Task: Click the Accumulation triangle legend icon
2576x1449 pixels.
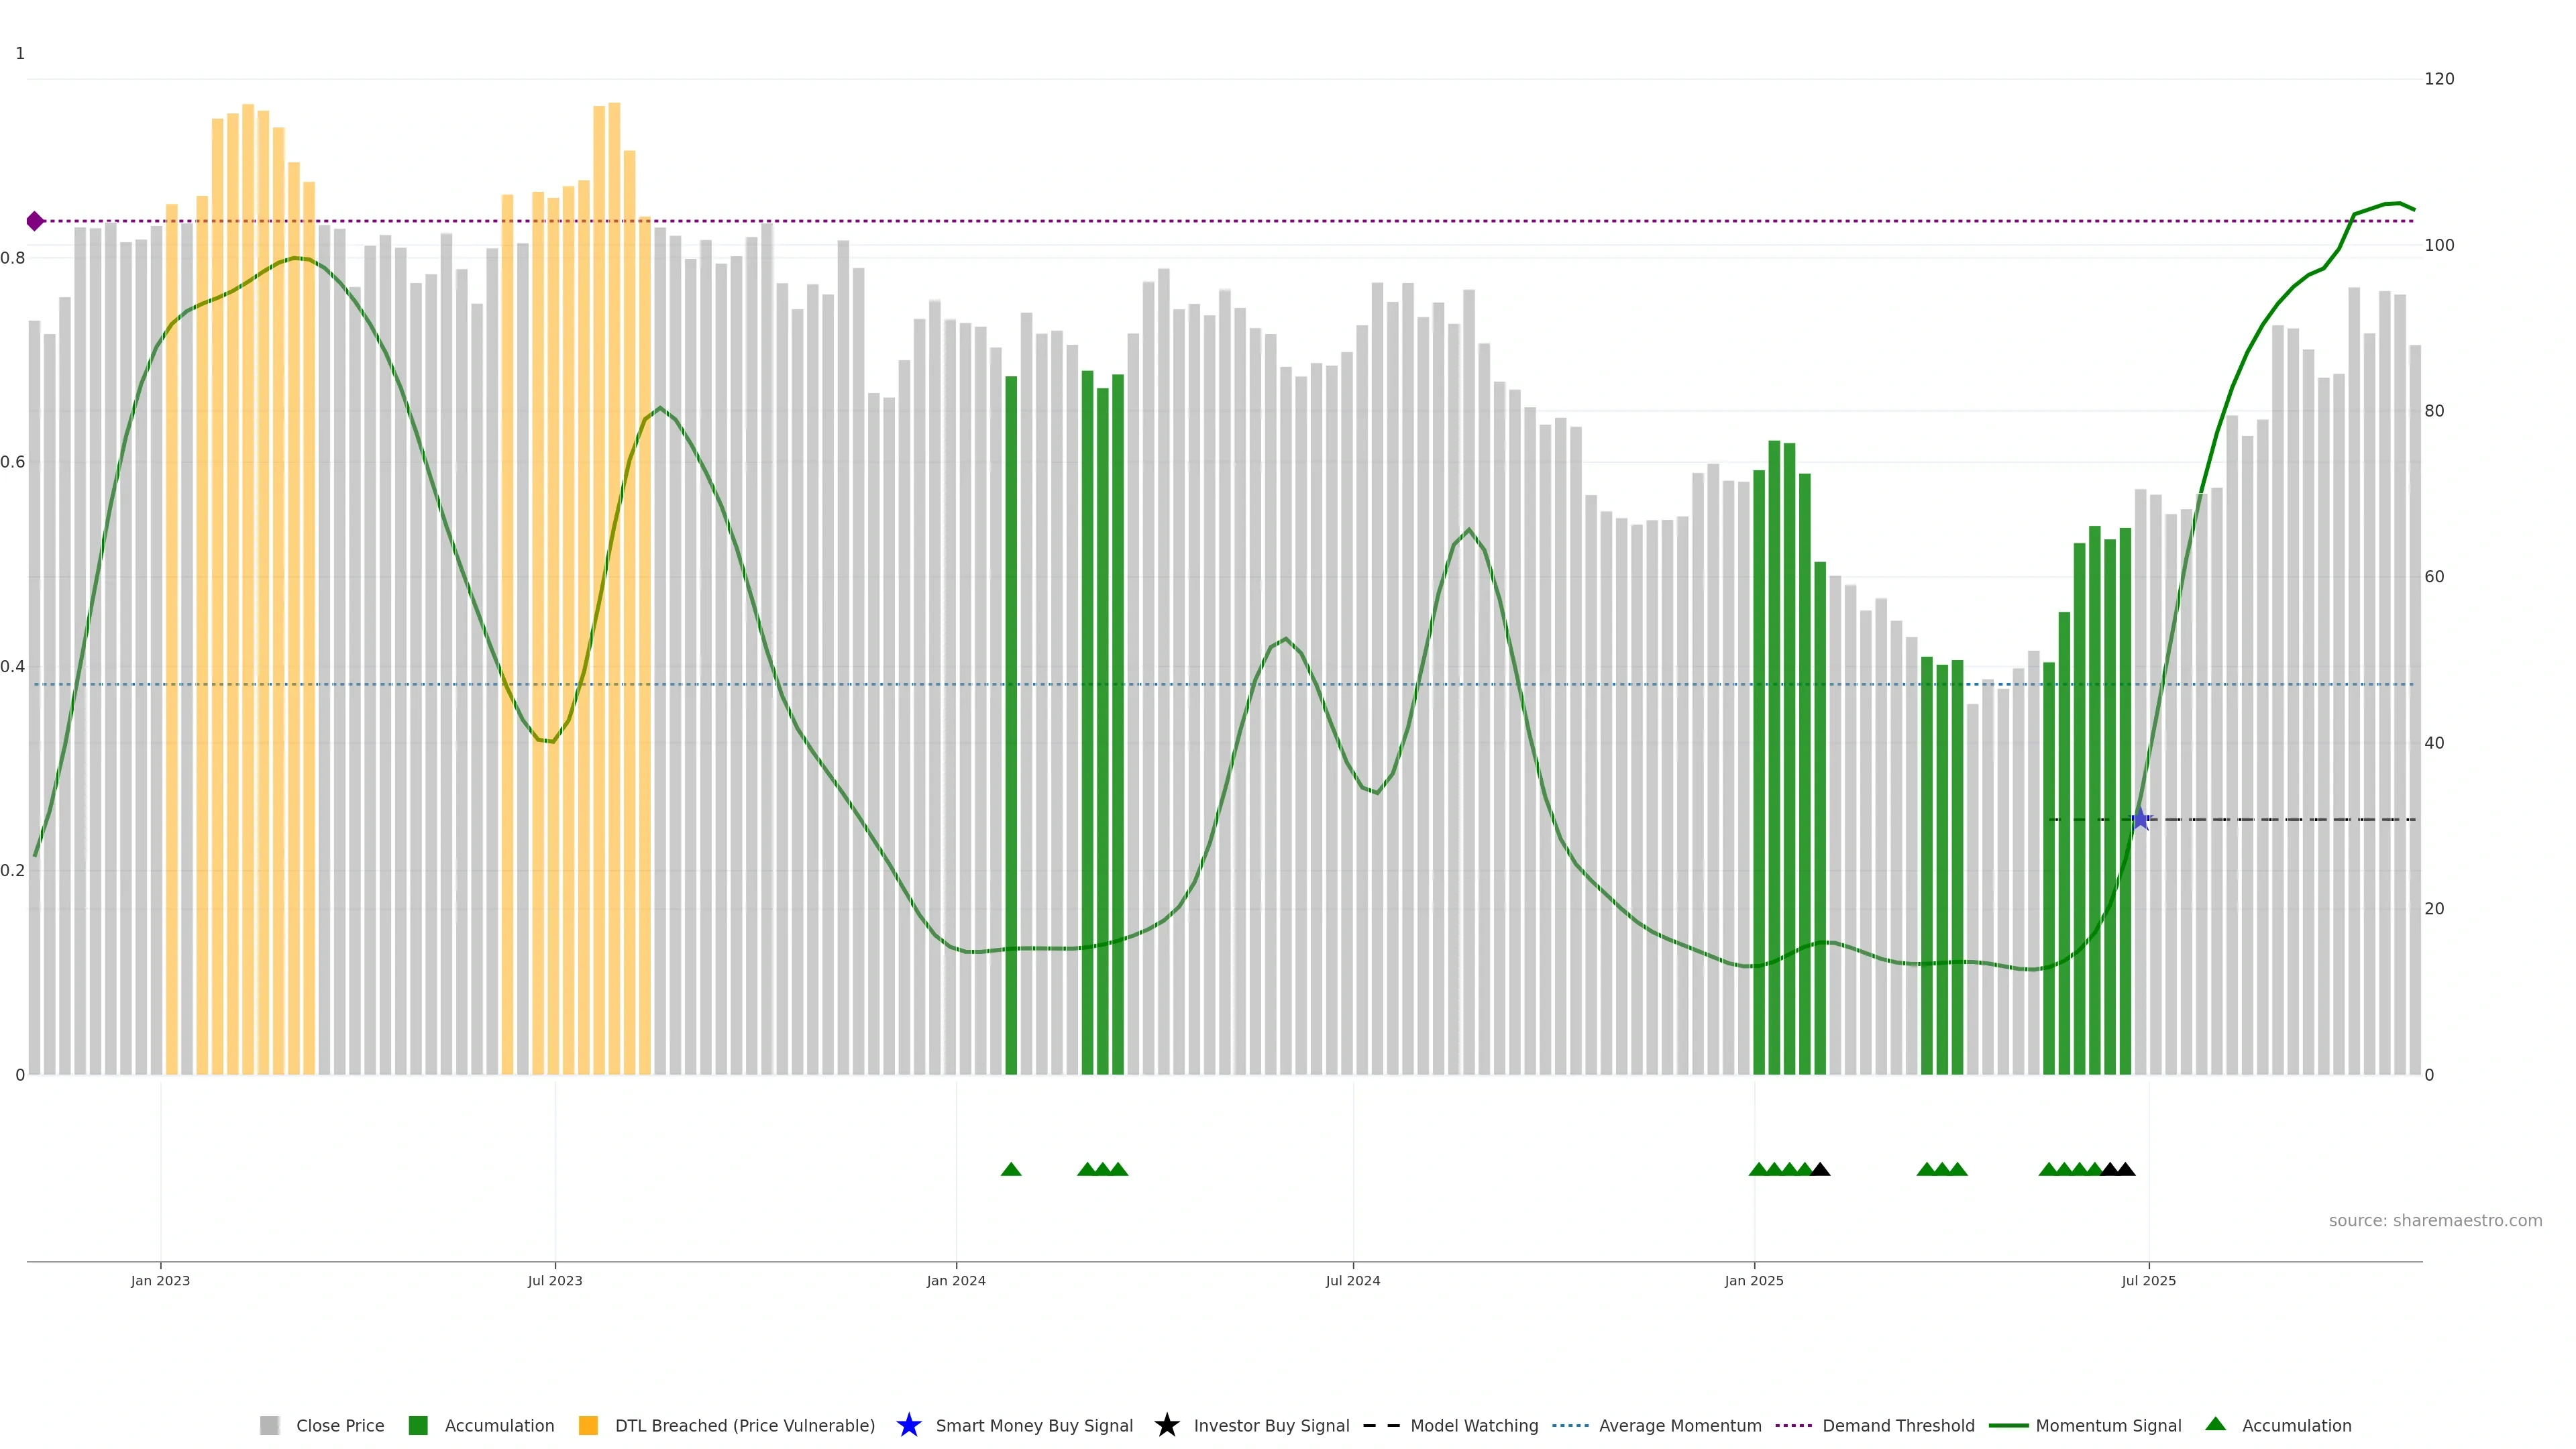Action: (x=2216, y=1424)
